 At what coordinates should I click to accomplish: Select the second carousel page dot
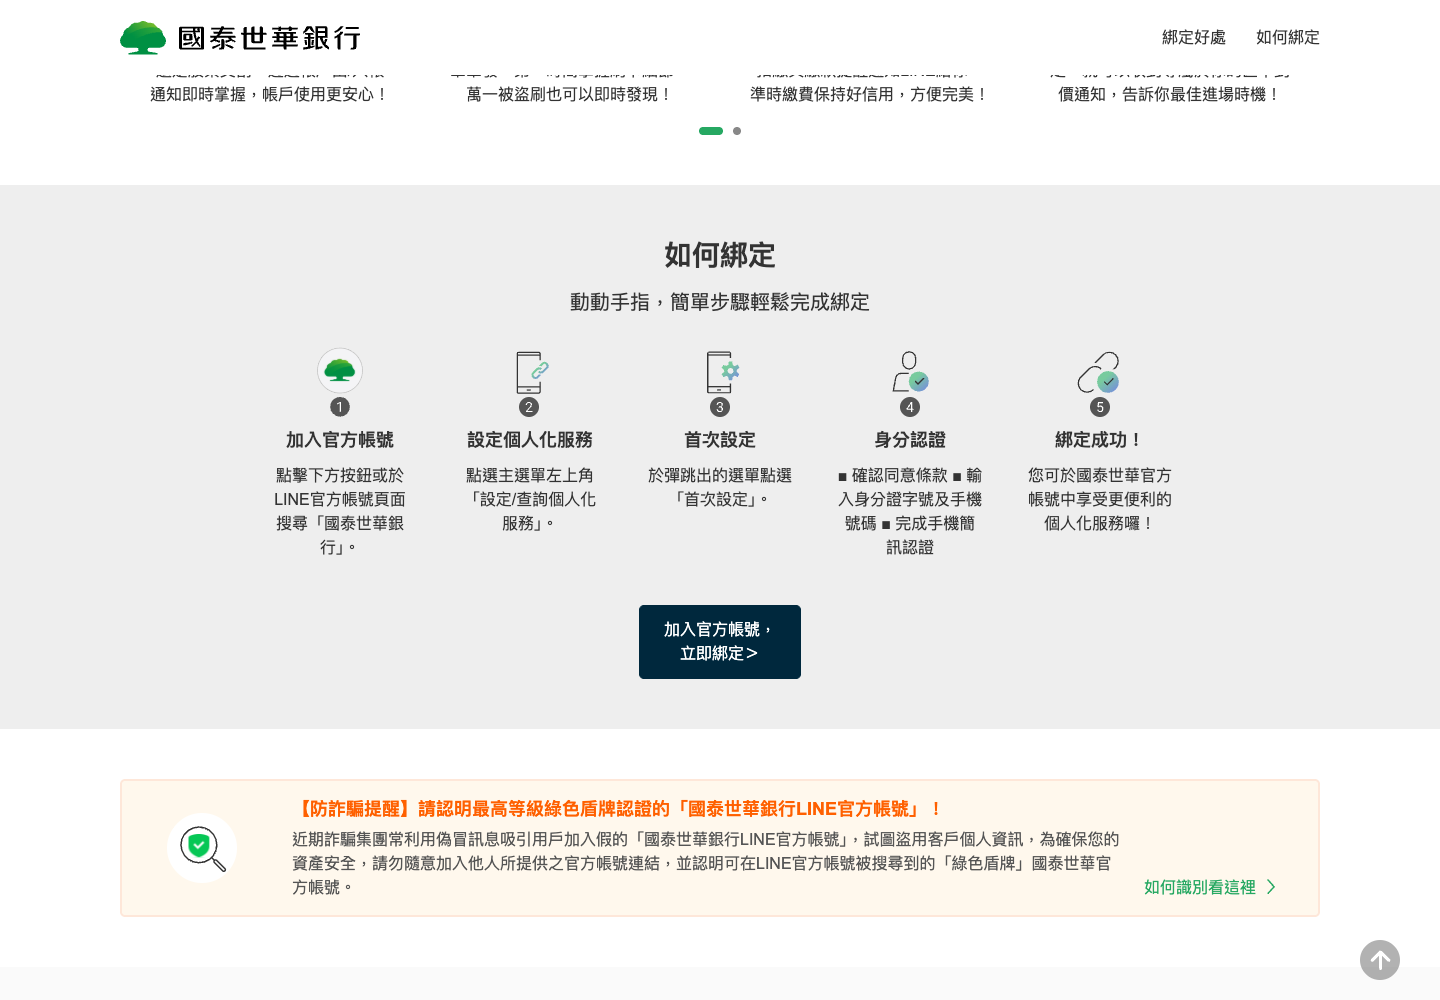coord(737,131)
